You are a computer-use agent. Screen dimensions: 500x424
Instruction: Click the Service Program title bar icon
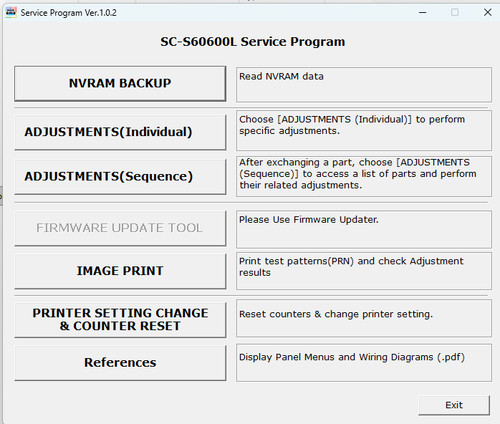(11, 13)
